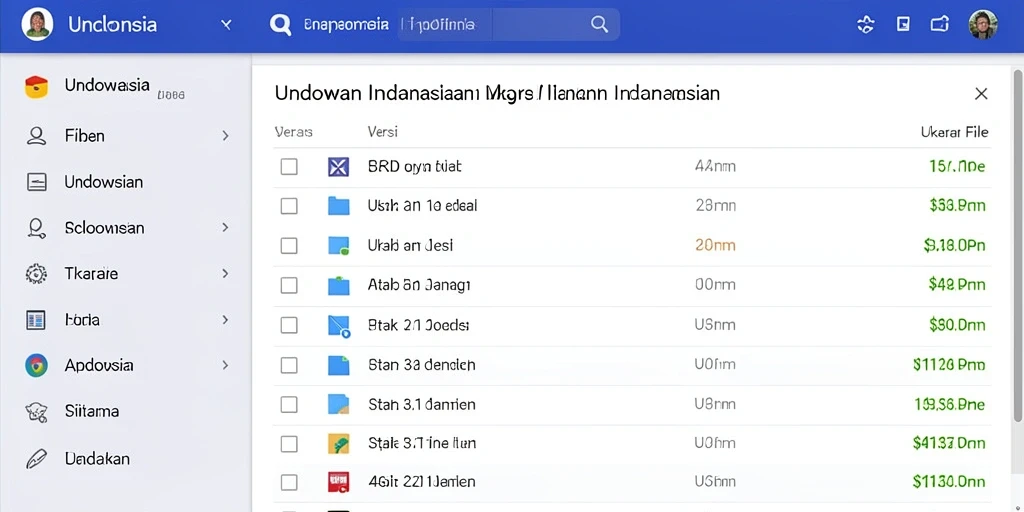
Task: Click the icon beside Scloonsan
Action: [36, 228]
